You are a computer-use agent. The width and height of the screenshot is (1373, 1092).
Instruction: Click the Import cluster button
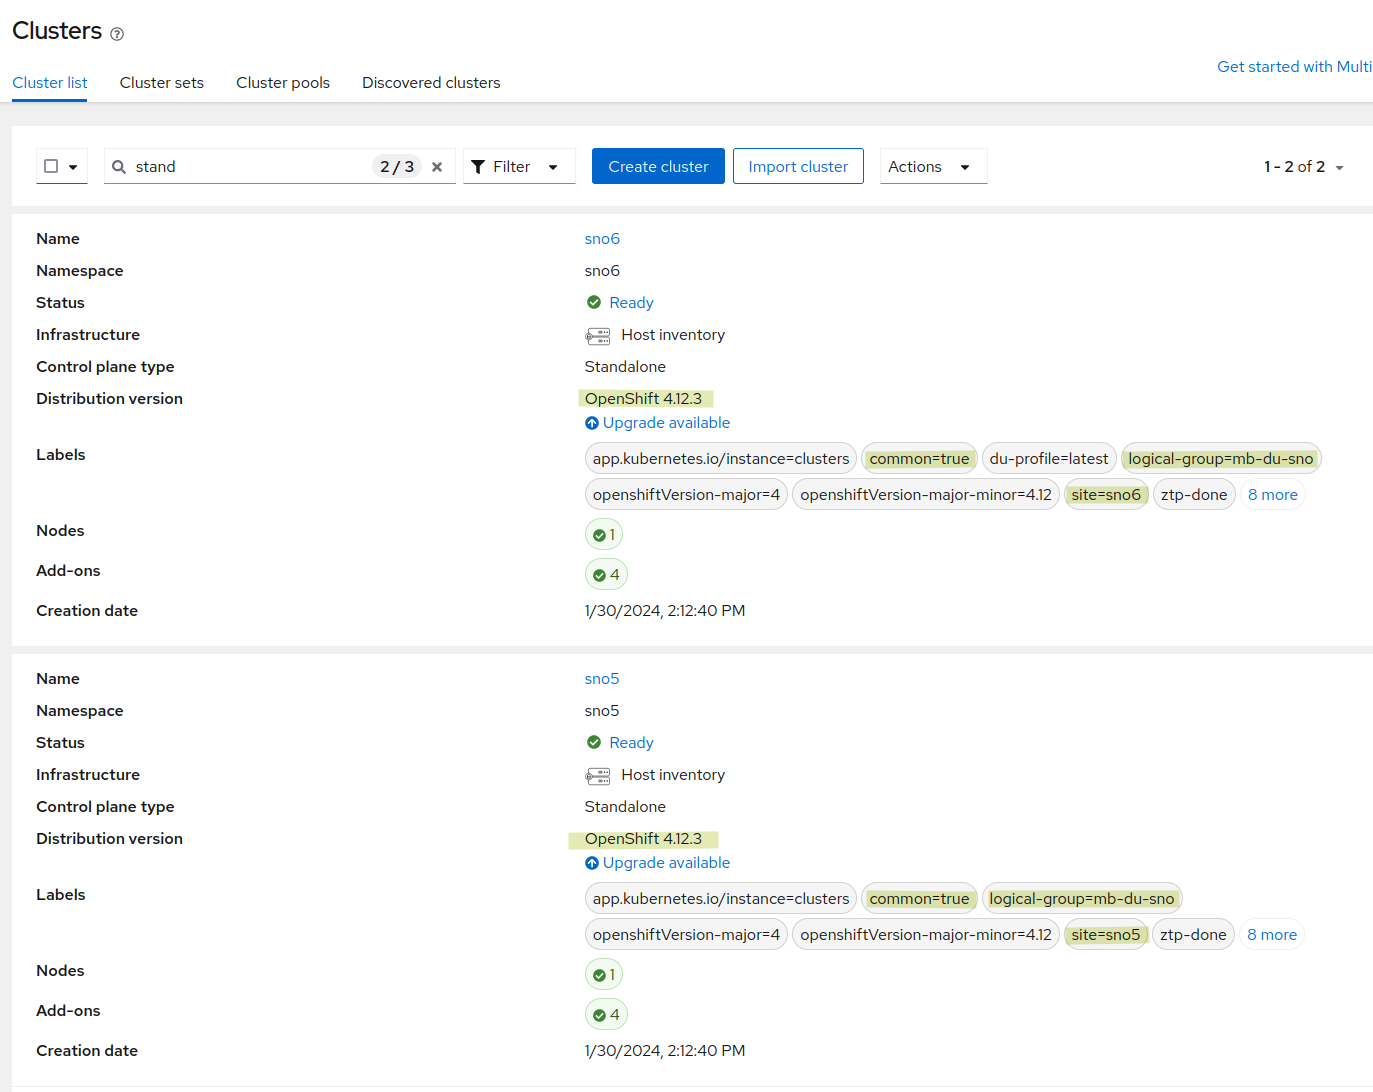[x=797, y=167]
